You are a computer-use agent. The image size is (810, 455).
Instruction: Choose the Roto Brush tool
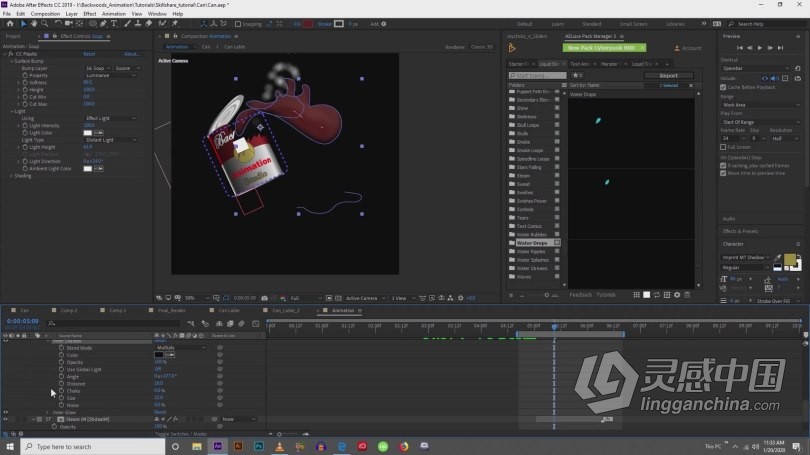point(163,24)
